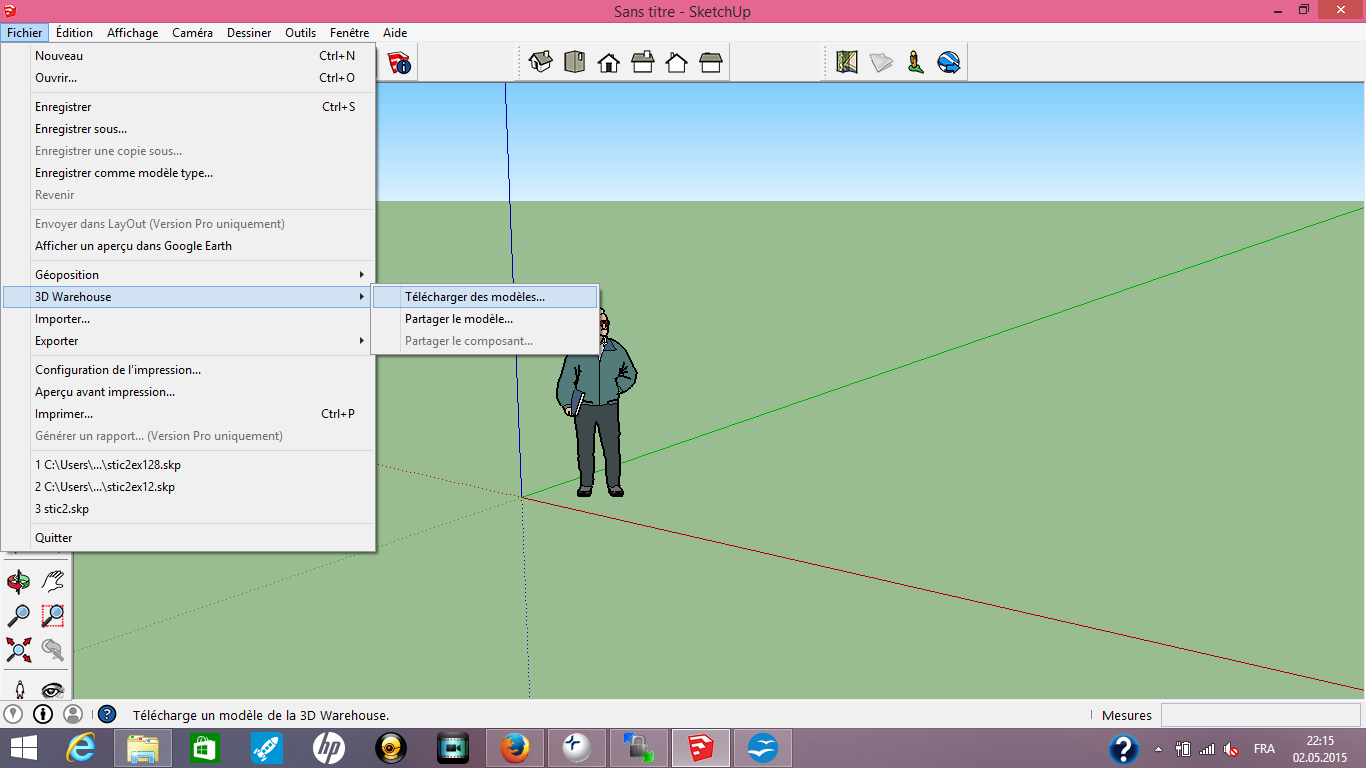Open recent file stic2ex12.skp
The width and height of the screenshot is (1366, 768).
point(189,487)
